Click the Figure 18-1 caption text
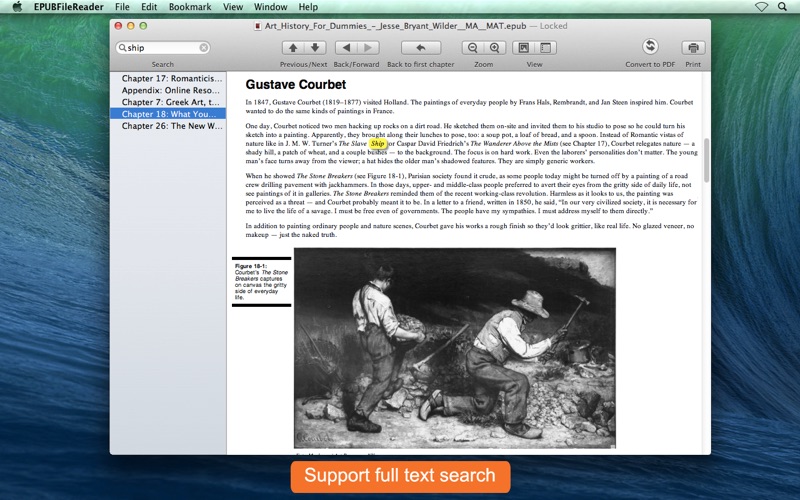The width and height of the screenshot is (800, 500). pos(262,282)
